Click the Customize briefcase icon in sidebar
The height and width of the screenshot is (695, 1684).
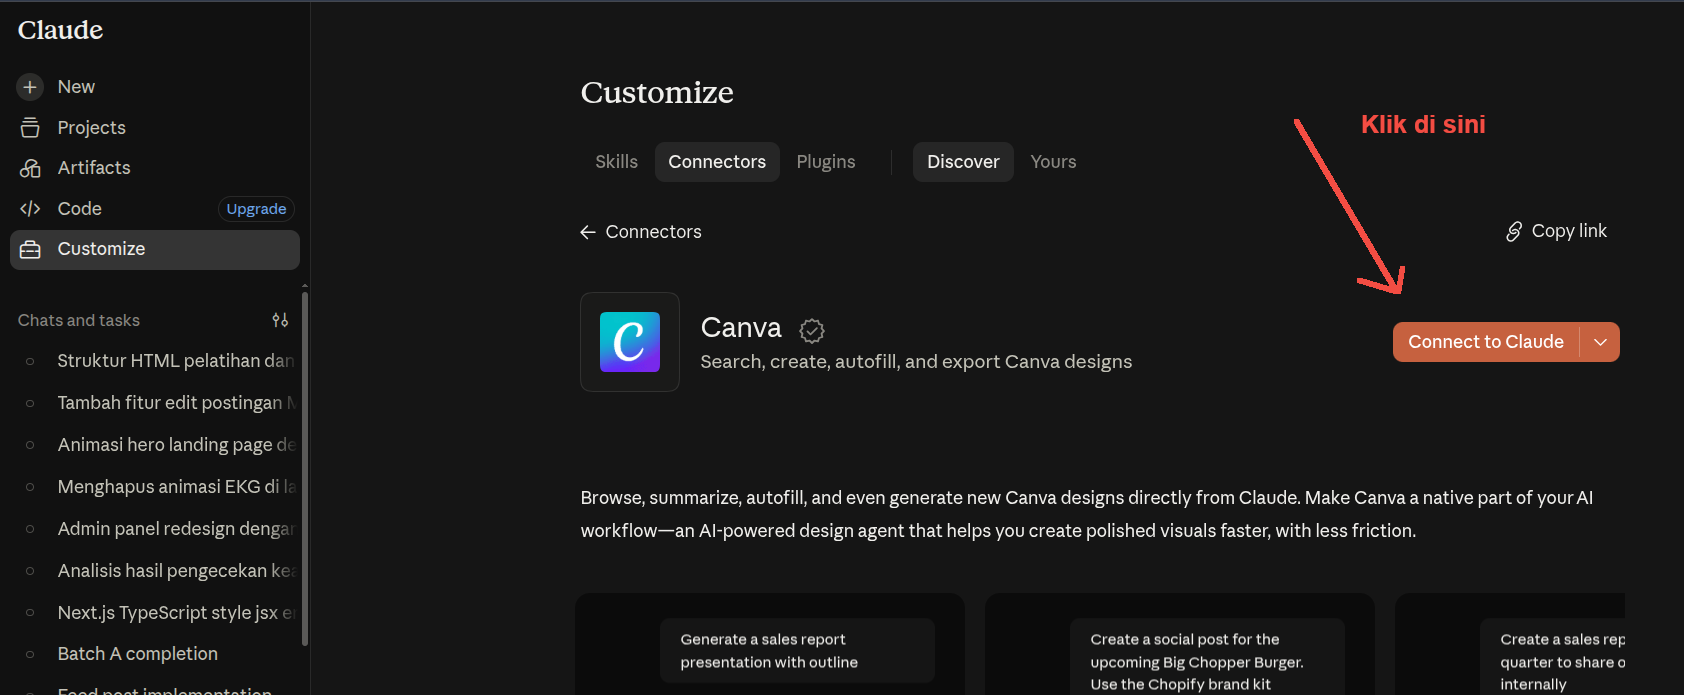[x=30, y=250]
